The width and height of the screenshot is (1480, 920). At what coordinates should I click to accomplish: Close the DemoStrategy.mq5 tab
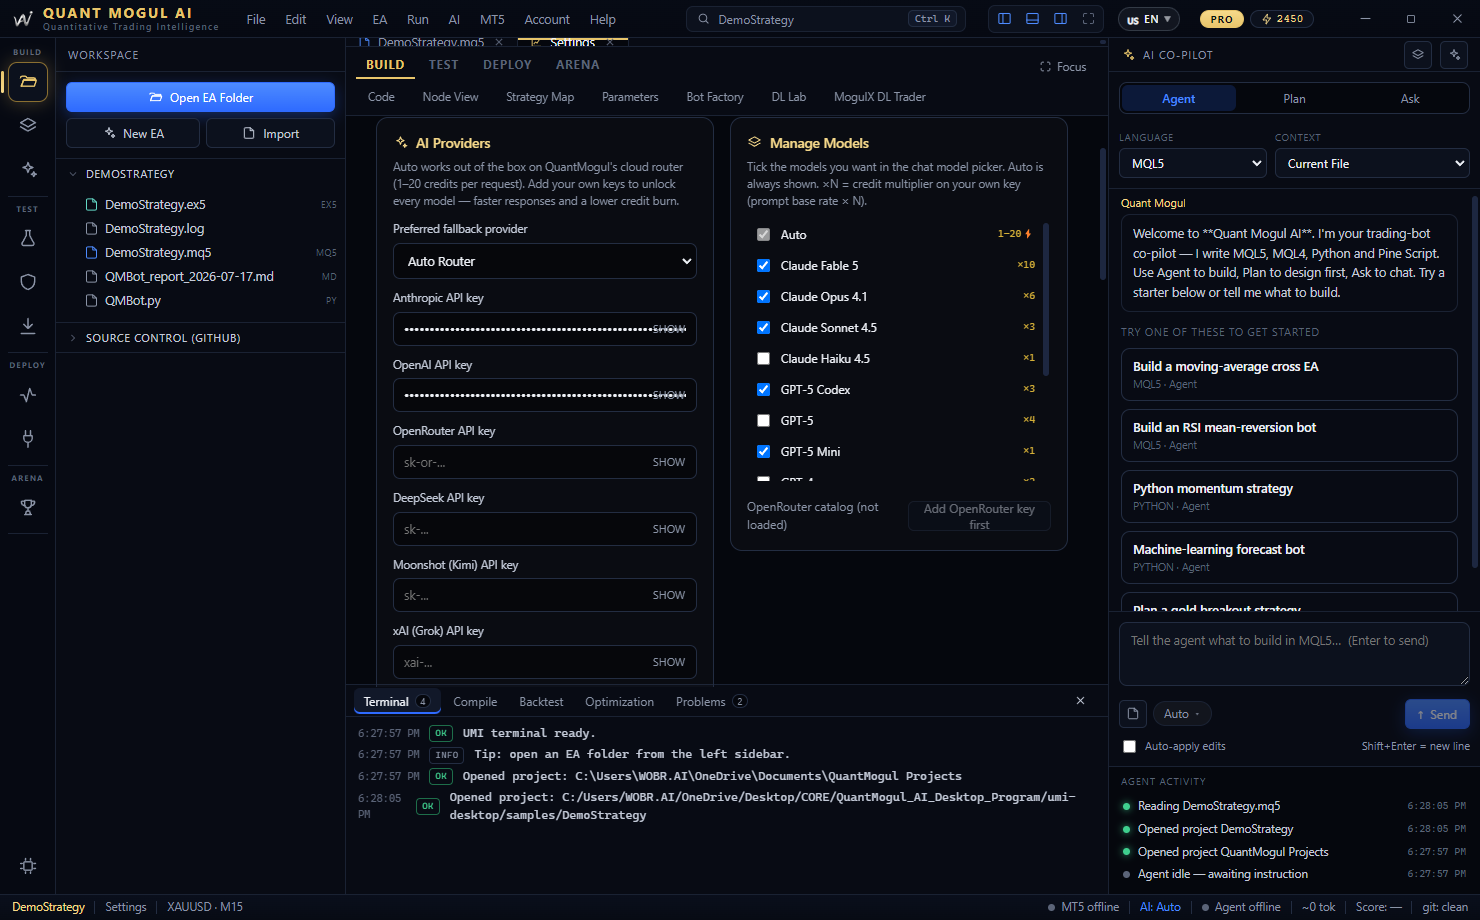[x=499, y=43]
